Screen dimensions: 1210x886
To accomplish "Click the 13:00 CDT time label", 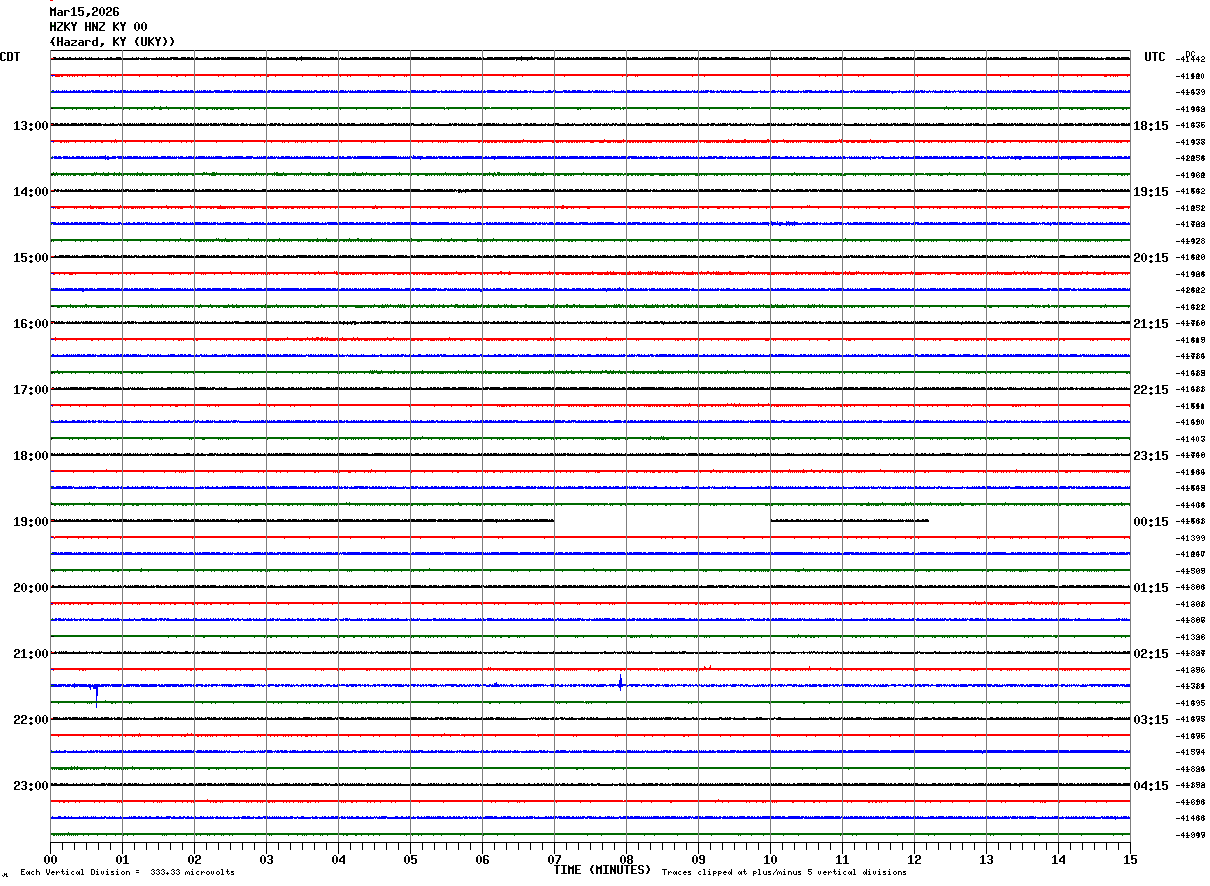I will [30, 126].
